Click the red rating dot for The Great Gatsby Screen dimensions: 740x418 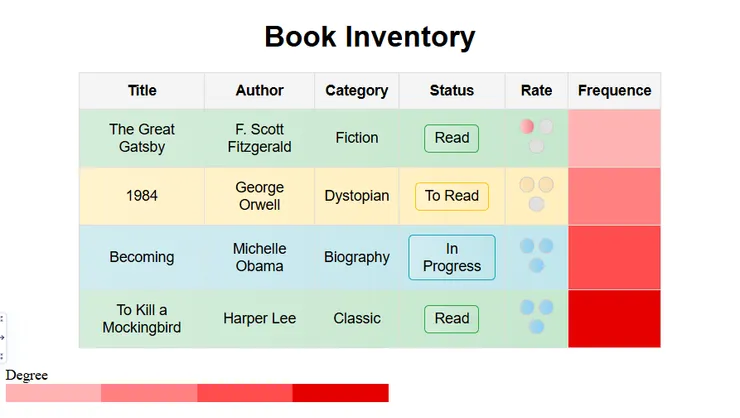click(527, 127)
